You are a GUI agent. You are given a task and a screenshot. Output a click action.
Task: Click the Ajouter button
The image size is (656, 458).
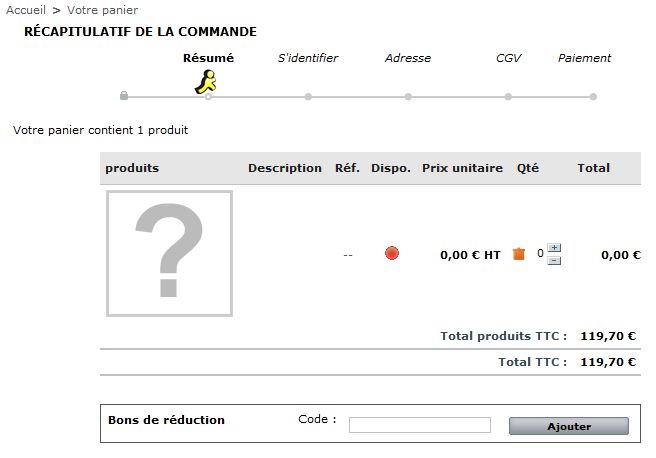pyautogui.click(x=569, y=426)
